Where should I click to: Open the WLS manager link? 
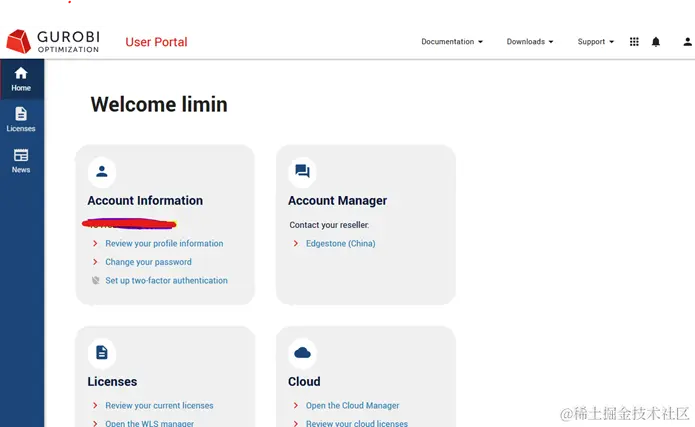[149, 423]
